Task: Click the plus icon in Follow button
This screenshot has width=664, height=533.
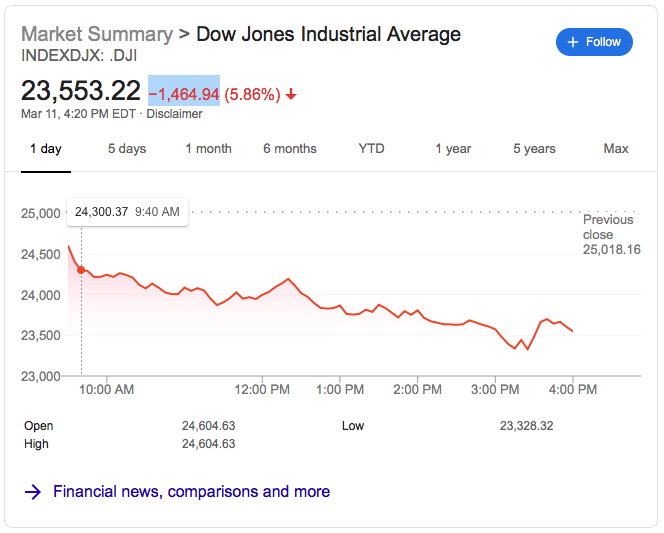Action: [x=573, y=42]
